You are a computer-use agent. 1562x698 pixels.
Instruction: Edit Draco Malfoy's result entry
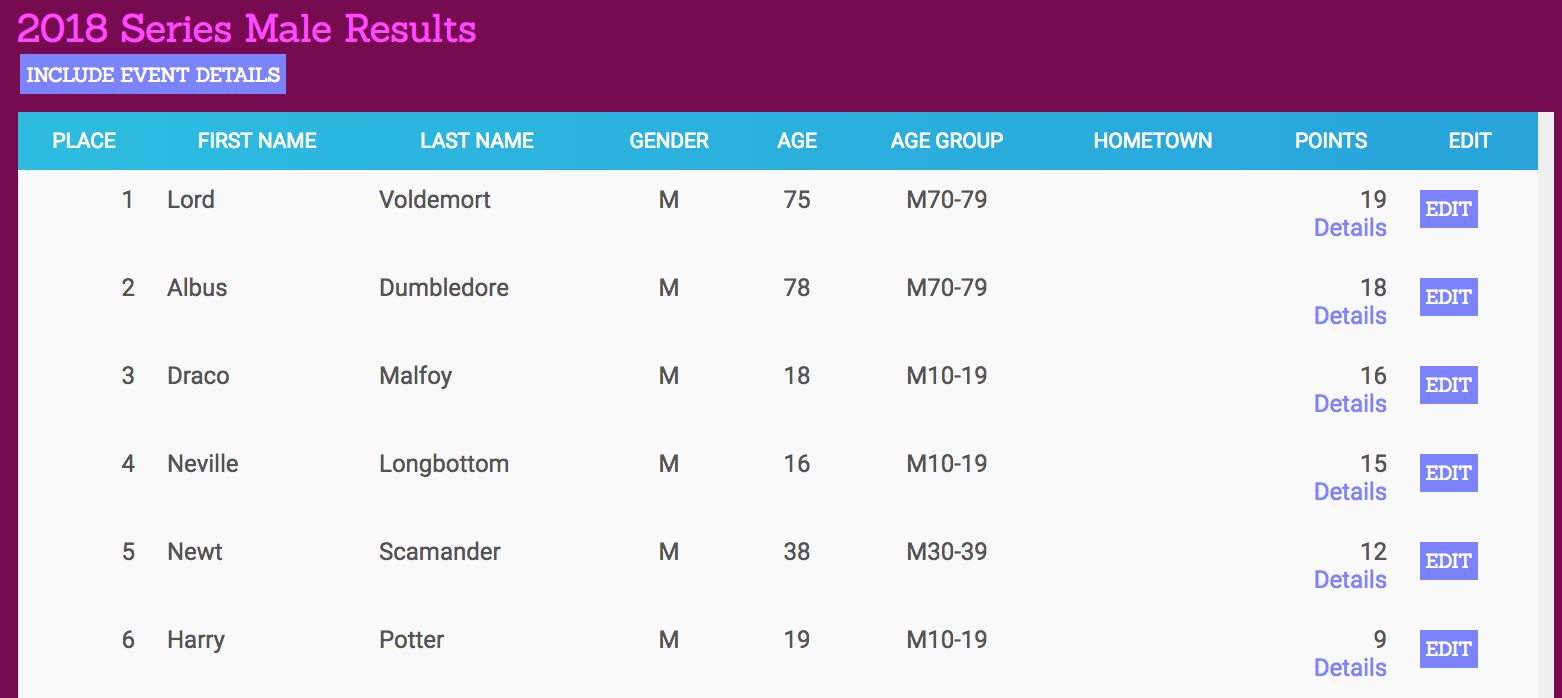(1448, 385)
